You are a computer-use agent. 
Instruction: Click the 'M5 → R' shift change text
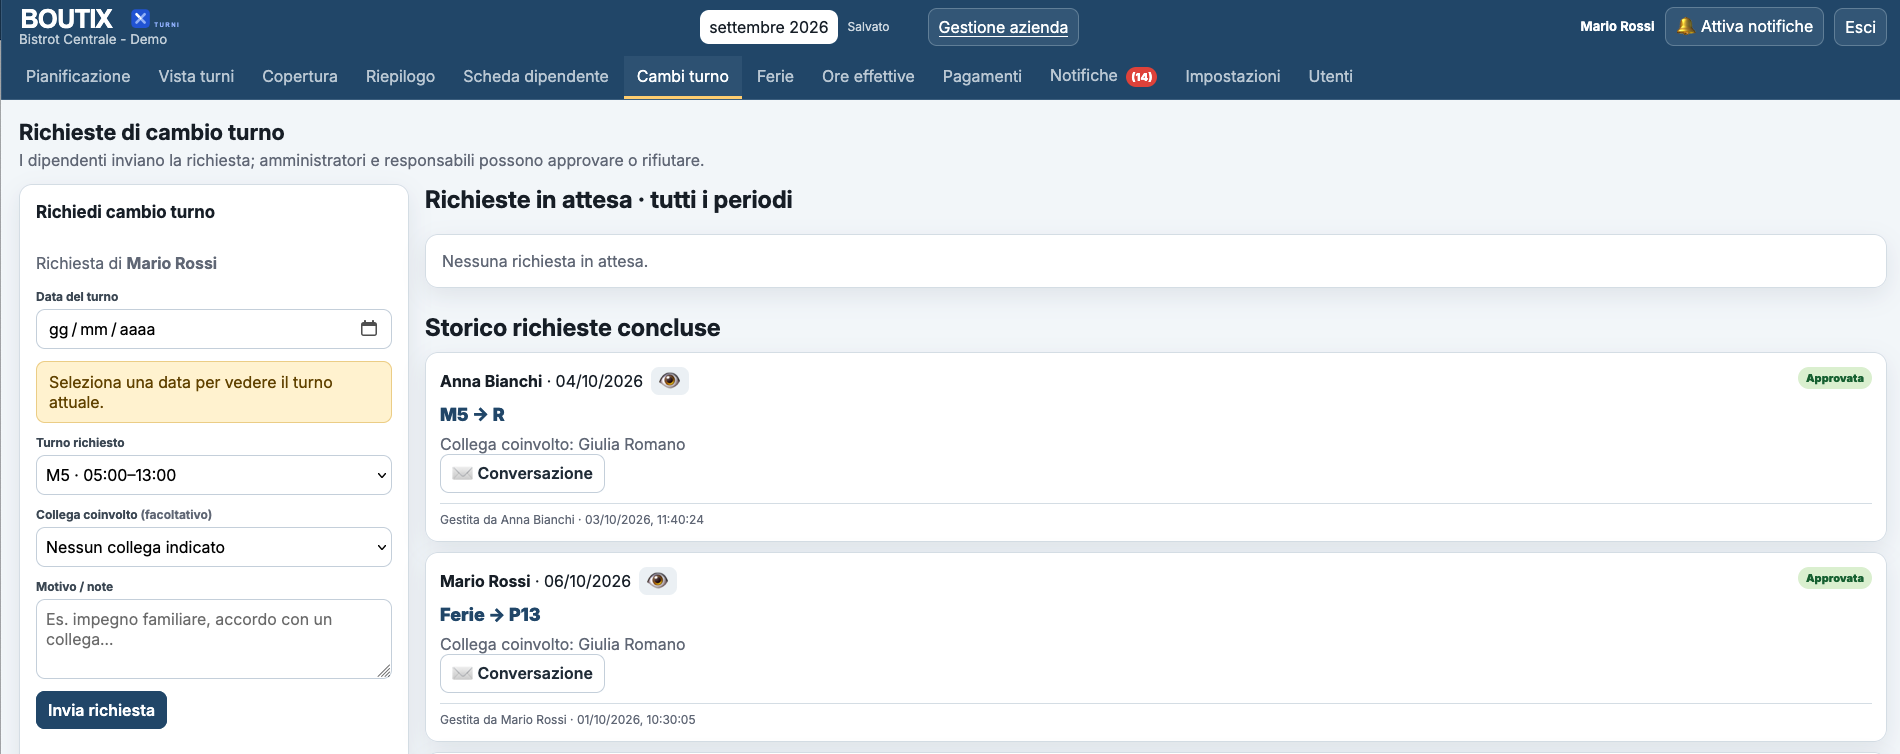[472, 414]
